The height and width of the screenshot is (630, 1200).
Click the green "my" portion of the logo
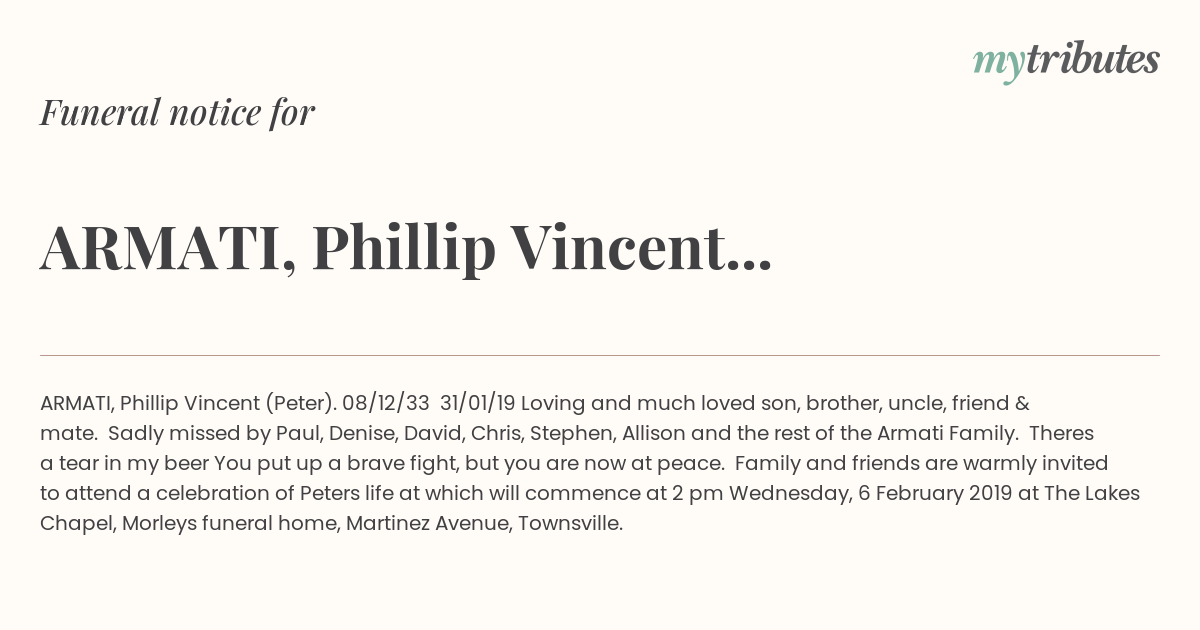pos(999,64)
